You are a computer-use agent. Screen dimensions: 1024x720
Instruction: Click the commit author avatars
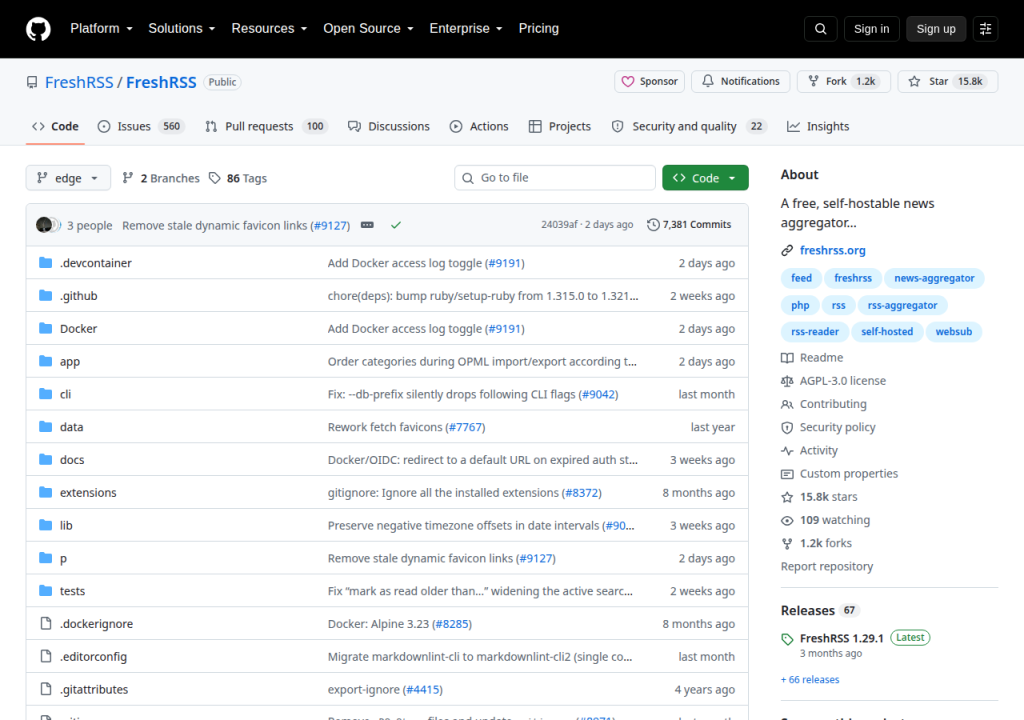click(48, 225)
